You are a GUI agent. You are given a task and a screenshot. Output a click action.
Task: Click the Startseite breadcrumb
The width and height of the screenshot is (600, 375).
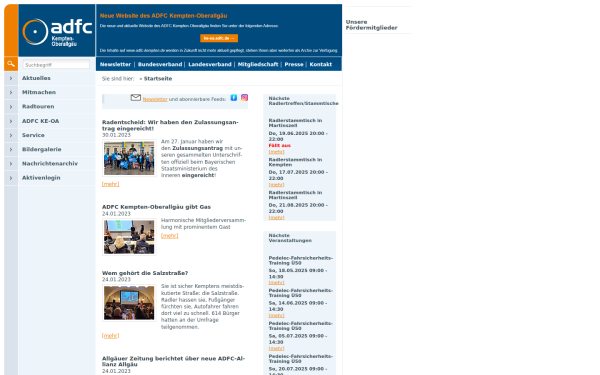pos(158,78)
